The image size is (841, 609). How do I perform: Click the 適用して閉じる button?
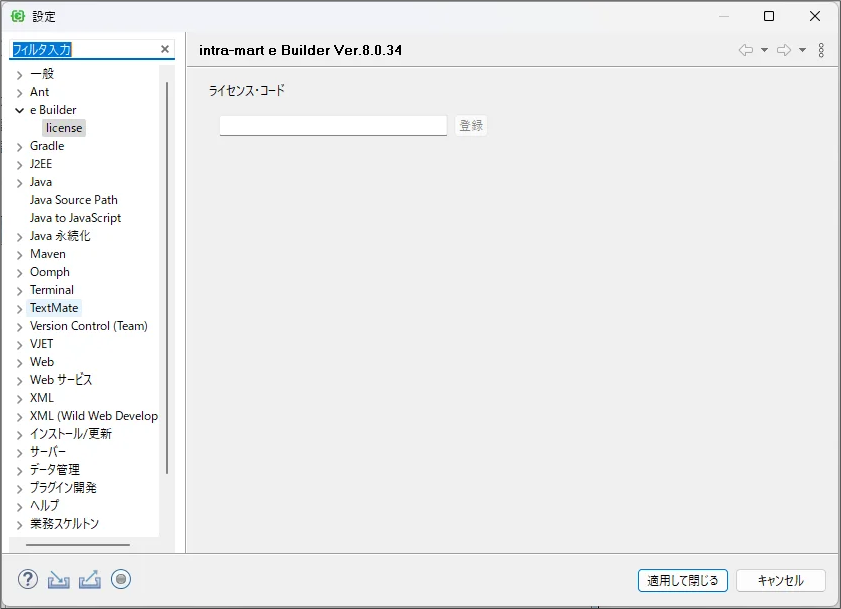pos(682,581)
